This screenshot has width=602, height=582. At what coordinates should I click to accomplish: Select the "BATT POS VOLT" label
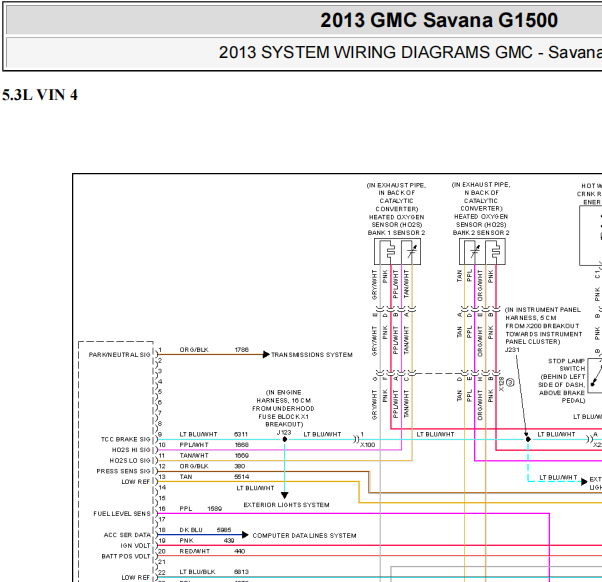[126, 556]
